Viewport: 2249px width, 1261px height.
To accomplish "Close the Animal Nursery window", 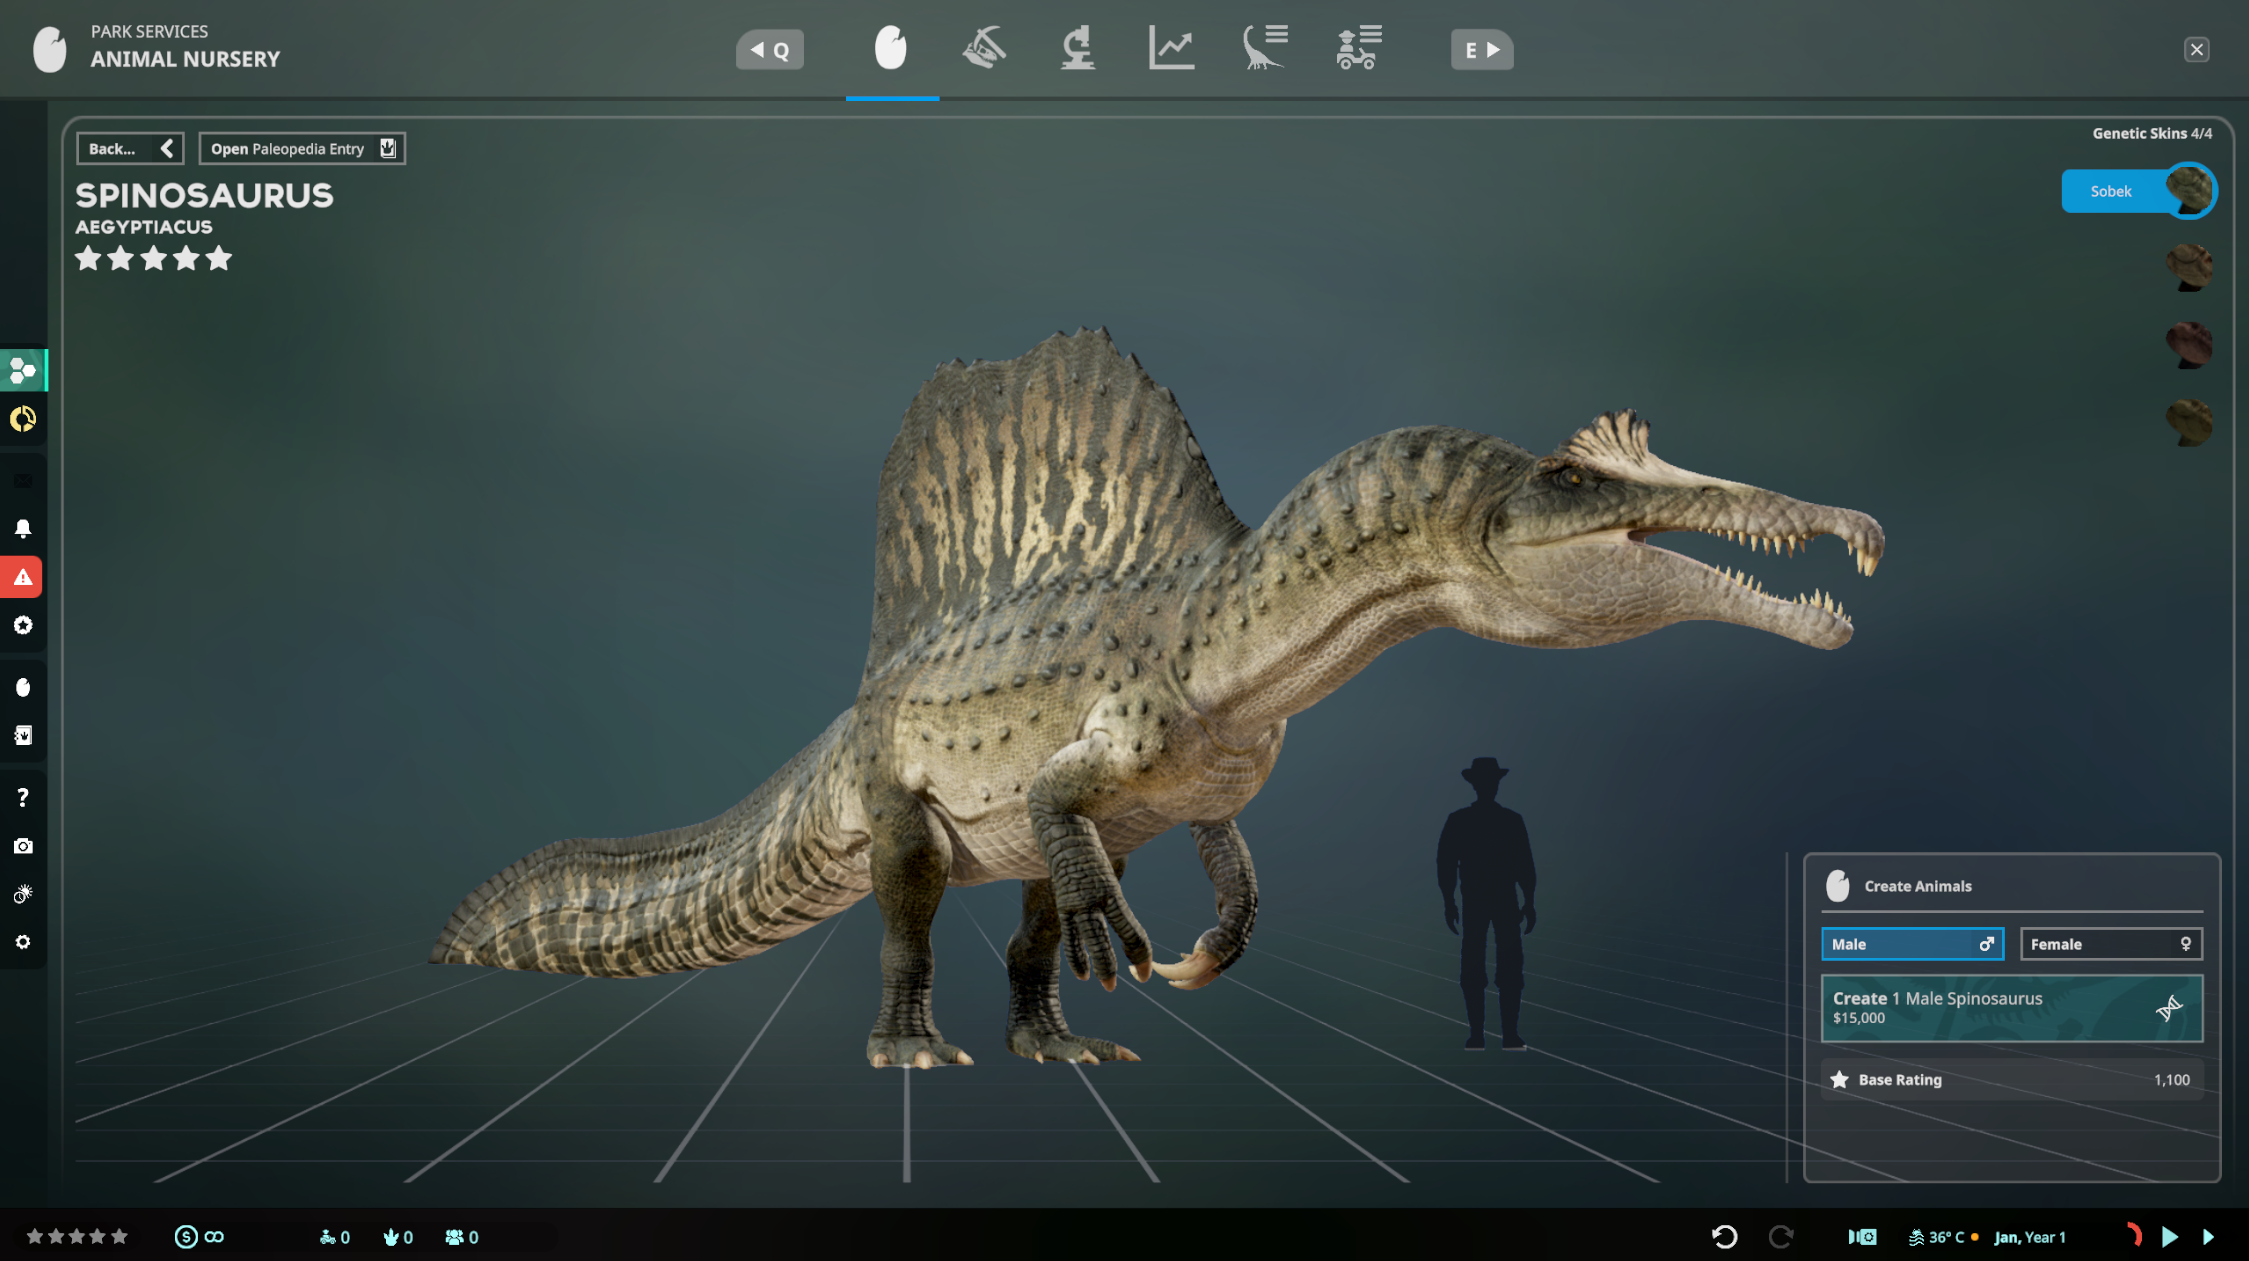I will click(x=2196, y=50).
